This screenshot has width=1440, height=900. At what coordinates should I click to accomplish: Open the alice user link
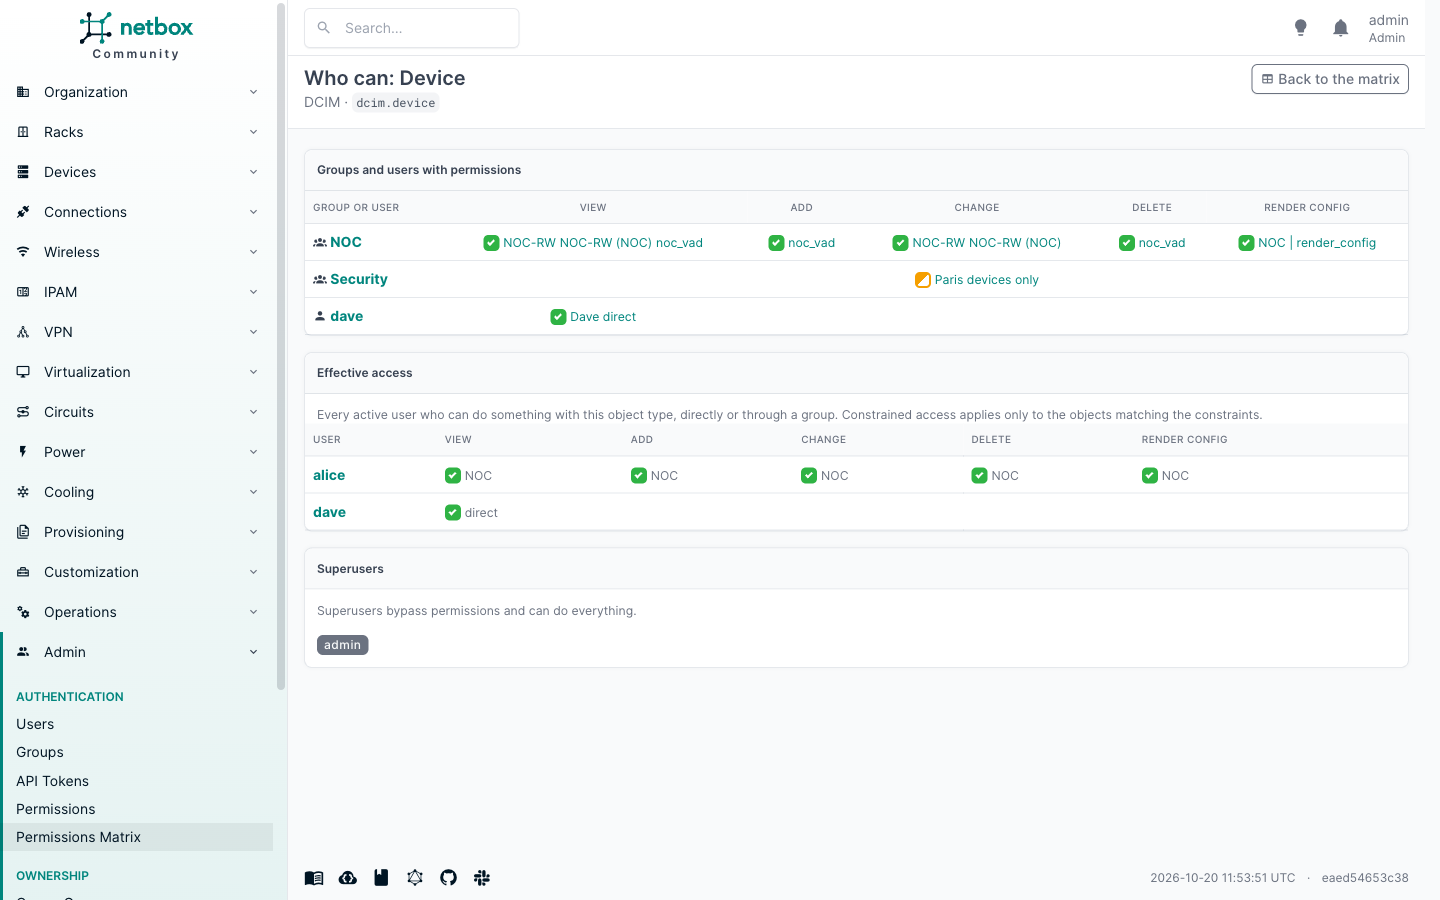point(329,476)
